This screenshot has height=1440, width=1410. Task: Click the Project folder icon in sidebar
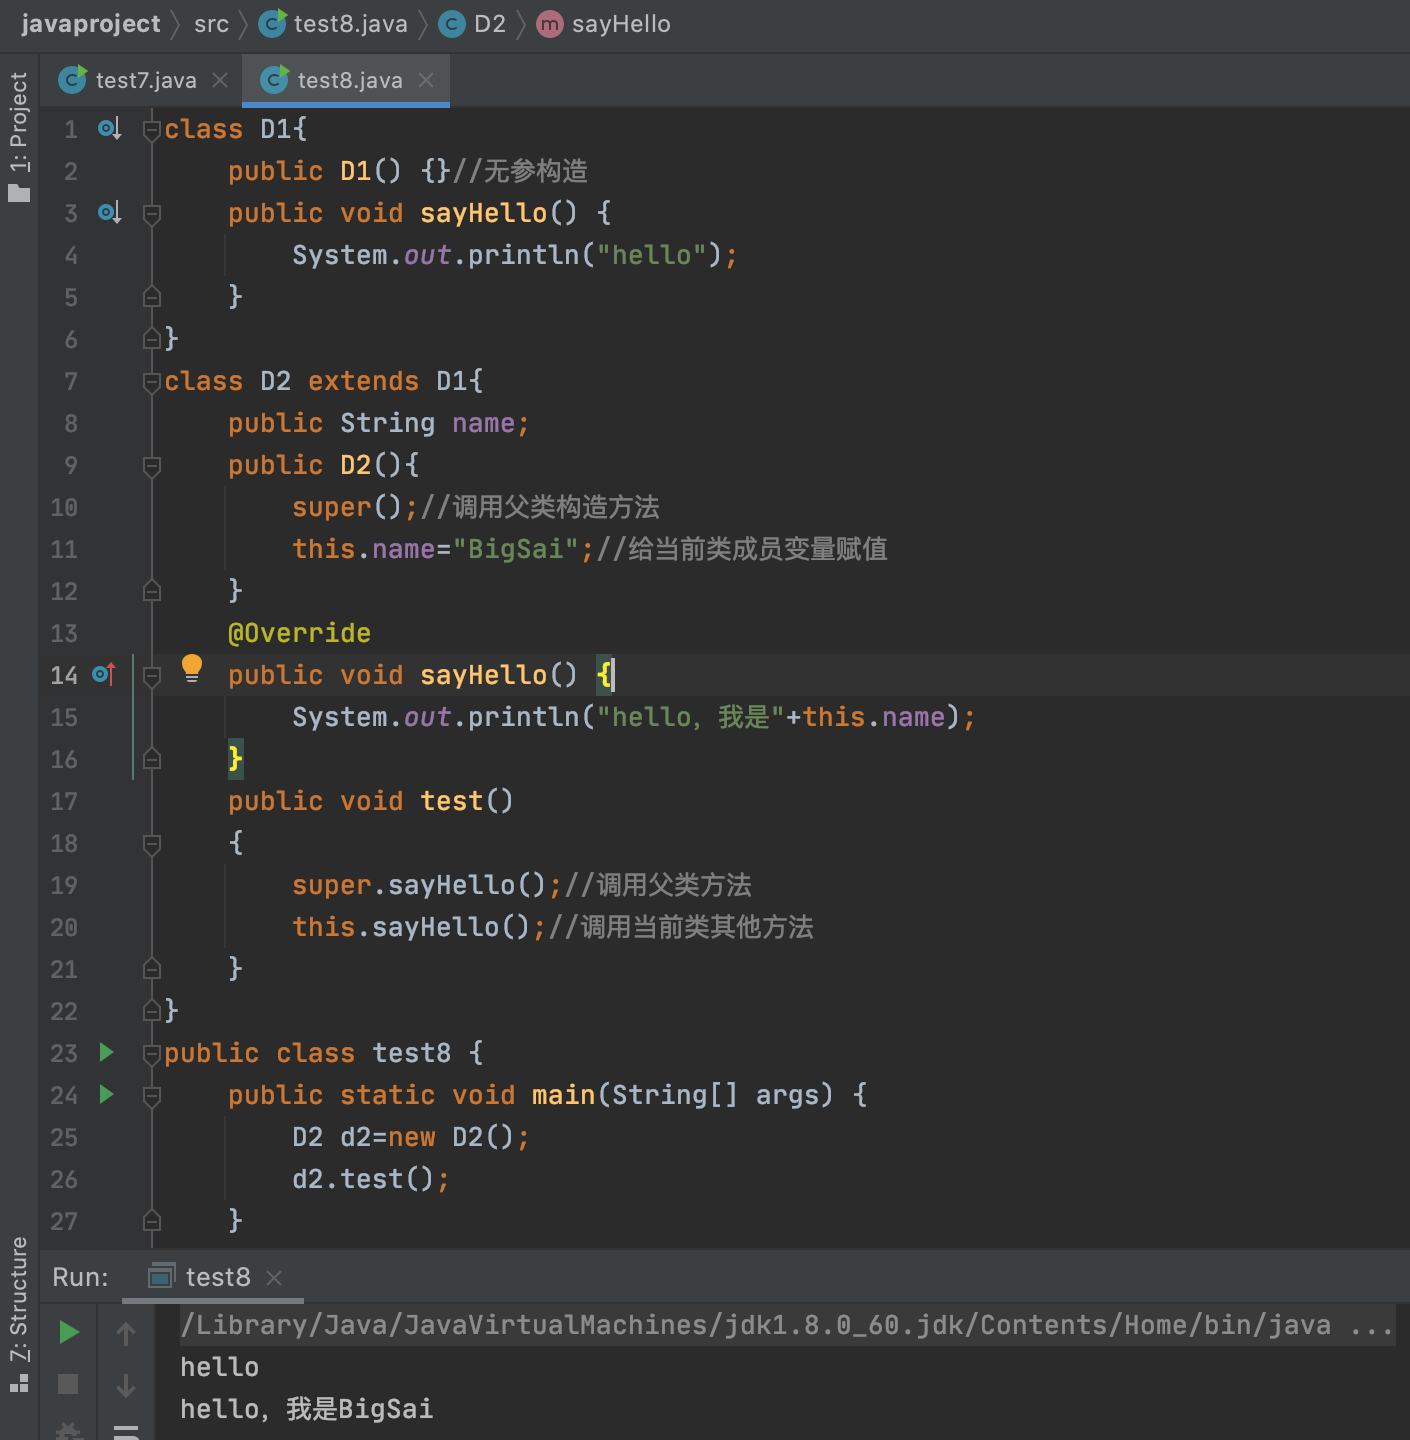pos(19,193)
